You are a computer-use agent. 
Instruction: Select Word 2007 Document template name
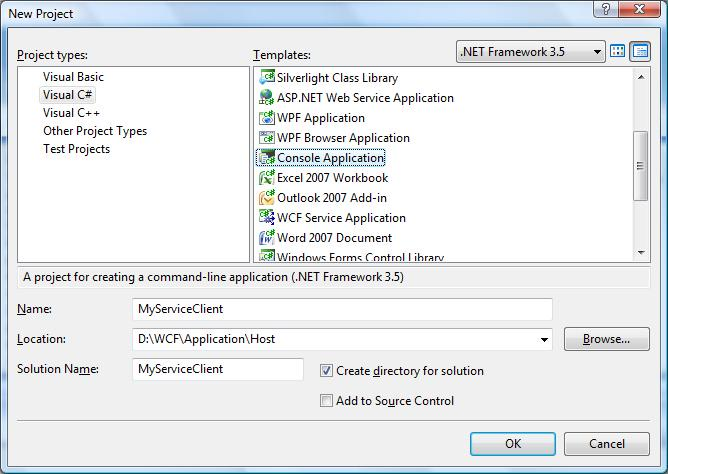coord(334,238)
